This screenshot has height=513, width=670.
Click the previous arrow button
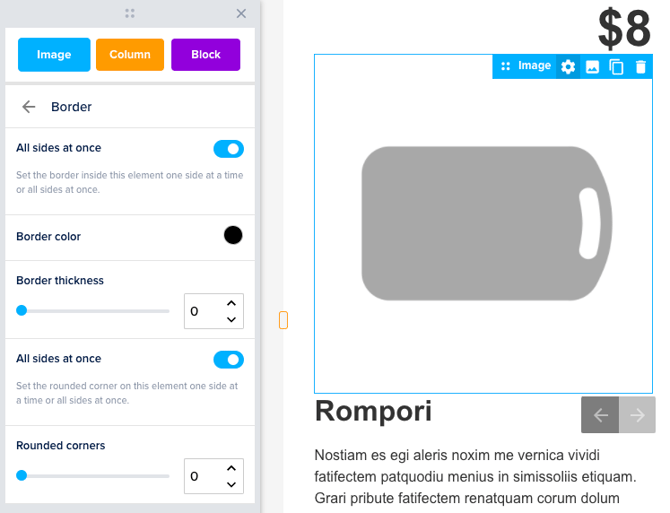pos(600,415)
